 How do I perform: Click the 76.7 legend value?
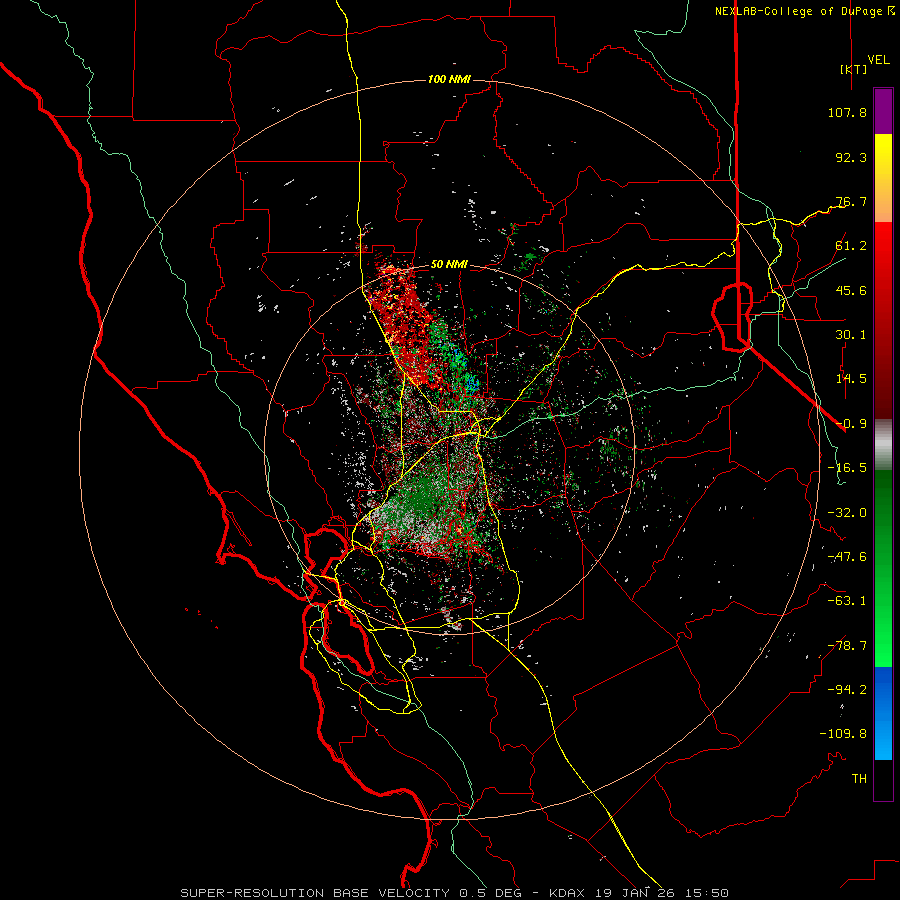tap(851, 201)
